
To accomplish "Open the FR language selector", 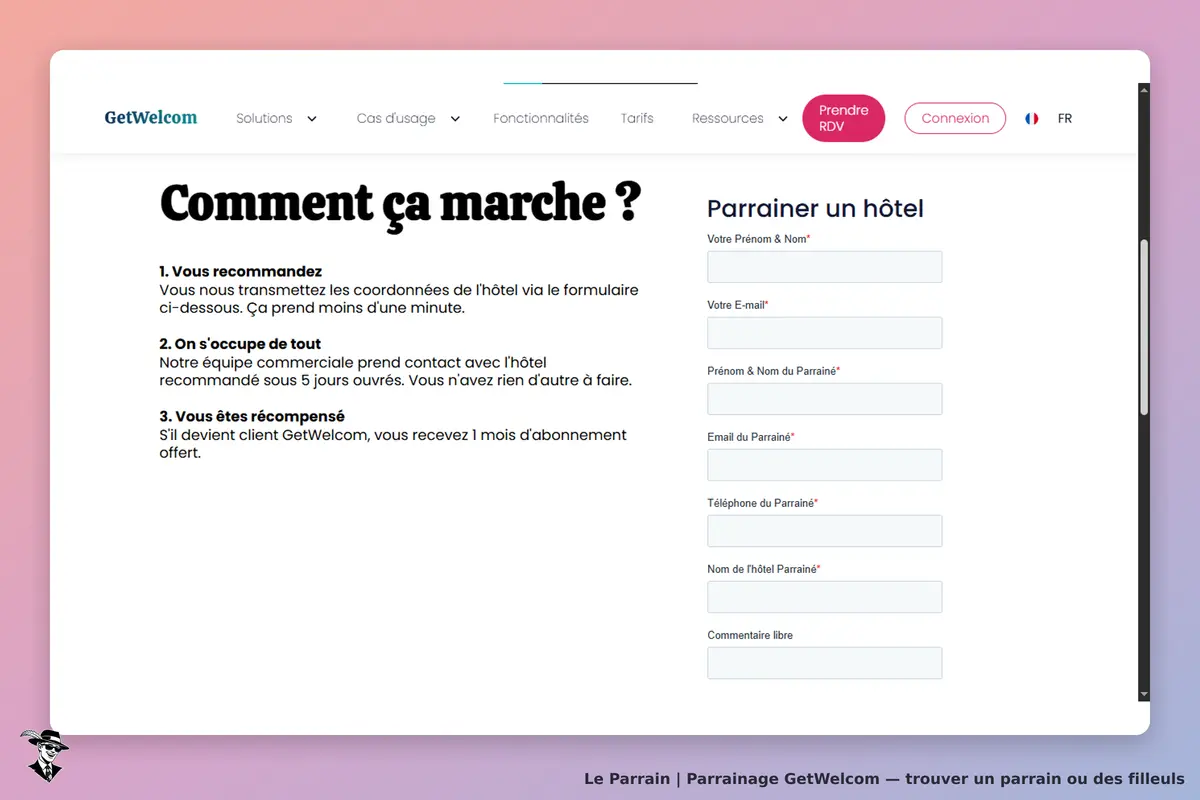I will (1065, 118).
